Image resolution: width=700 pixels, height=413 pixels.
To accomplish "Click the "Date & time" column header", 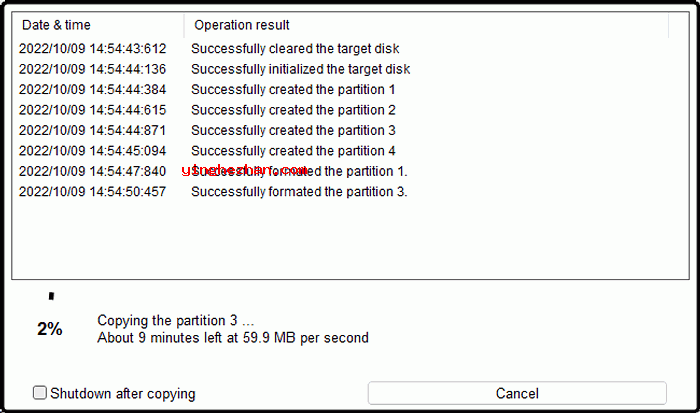I will click(x=56, y=25).
